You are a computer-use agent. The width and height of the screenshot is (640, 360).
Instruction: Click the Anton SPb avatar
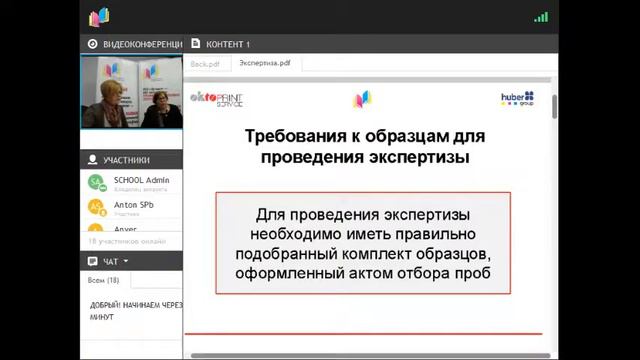click(96, 207)
